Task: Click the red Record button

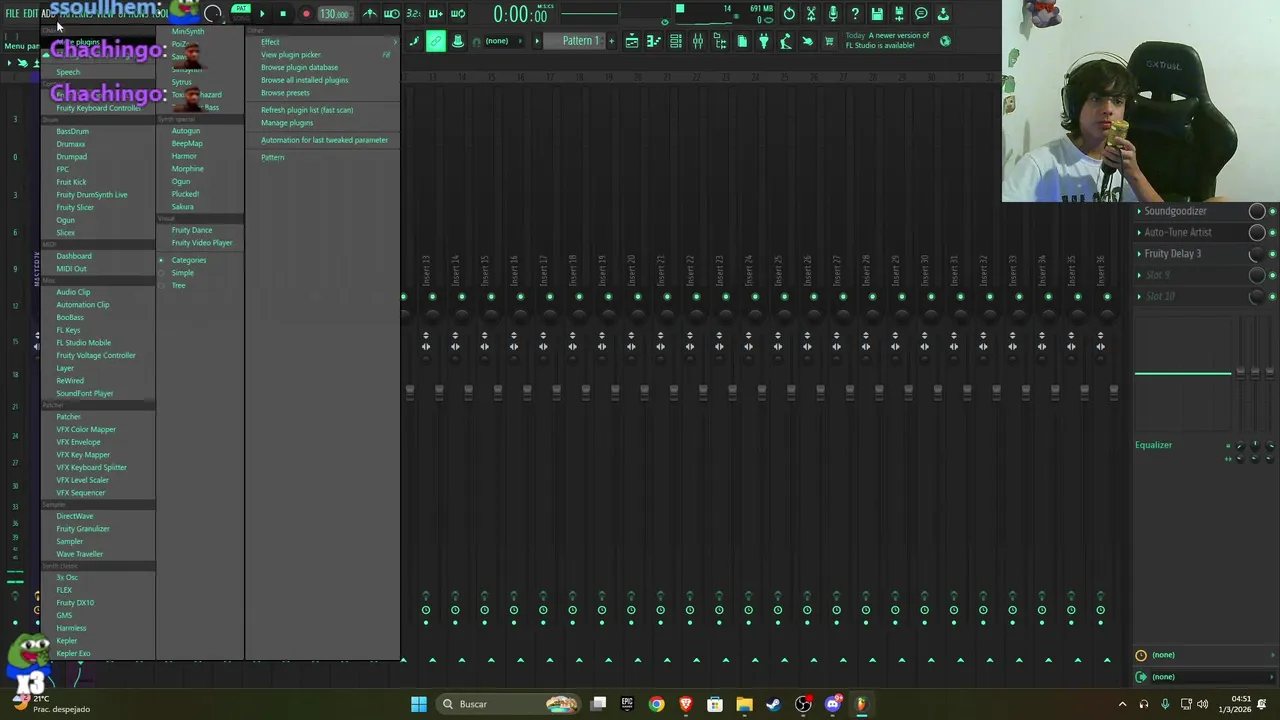Action: (x=306, y=14)
